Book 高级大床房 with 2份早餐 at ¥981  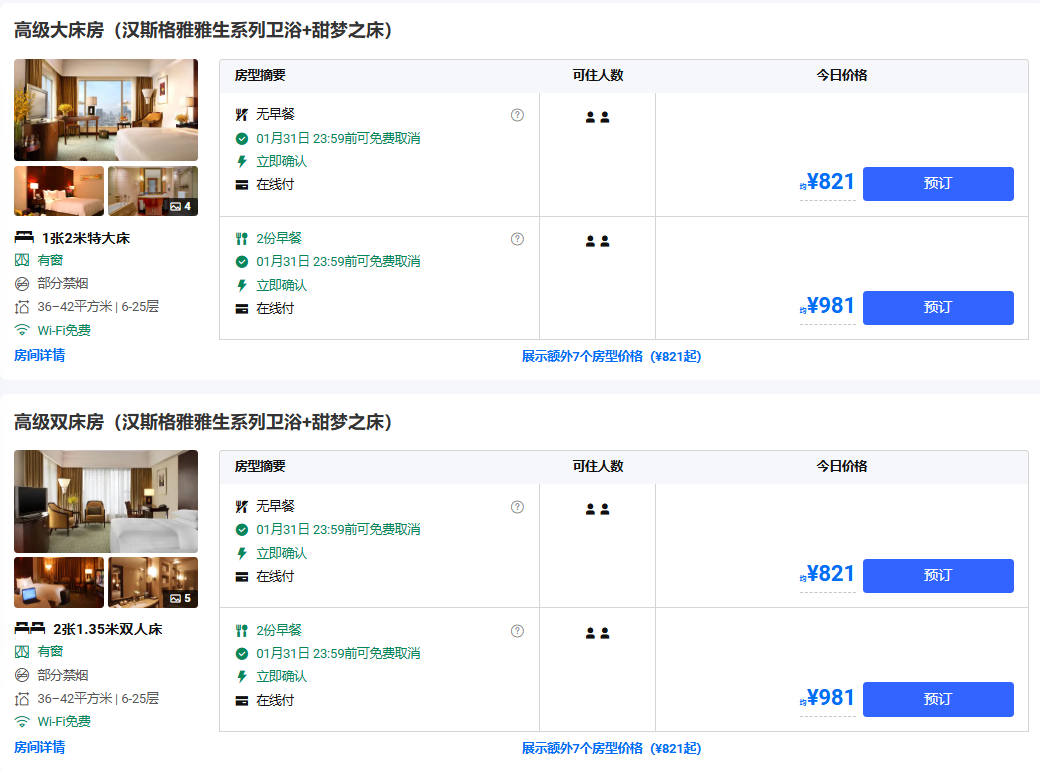pos(937,308)
